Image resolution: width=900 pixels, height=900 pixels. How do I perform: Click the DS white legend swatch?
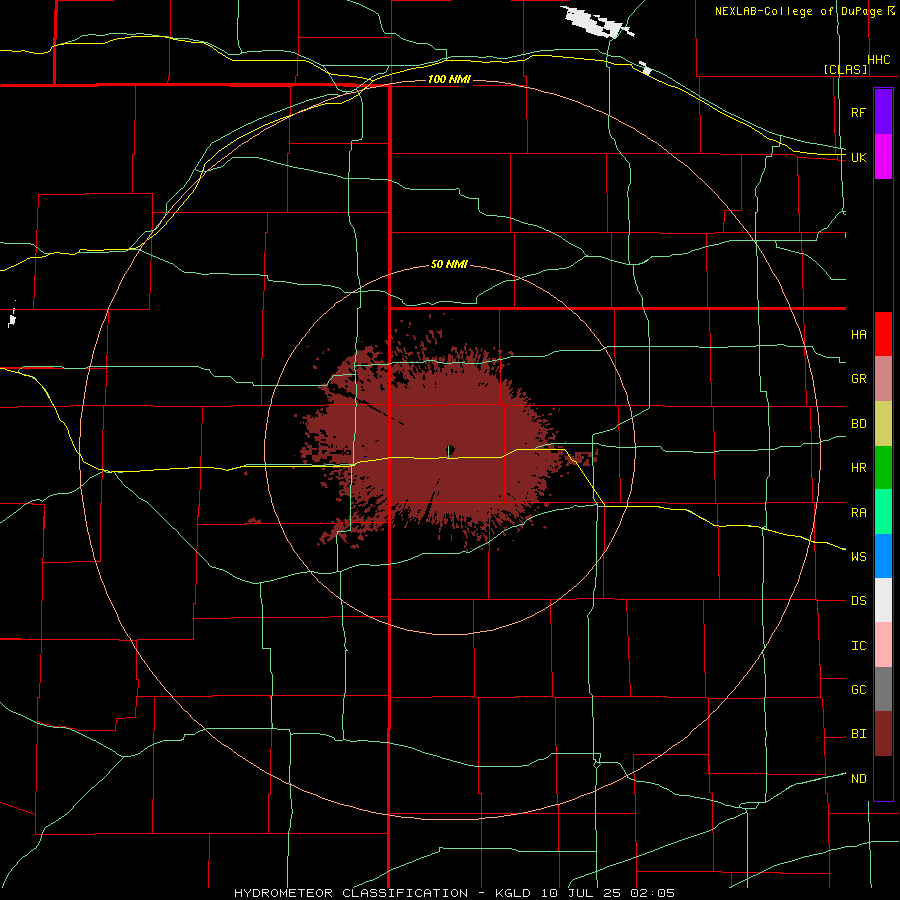883,600
